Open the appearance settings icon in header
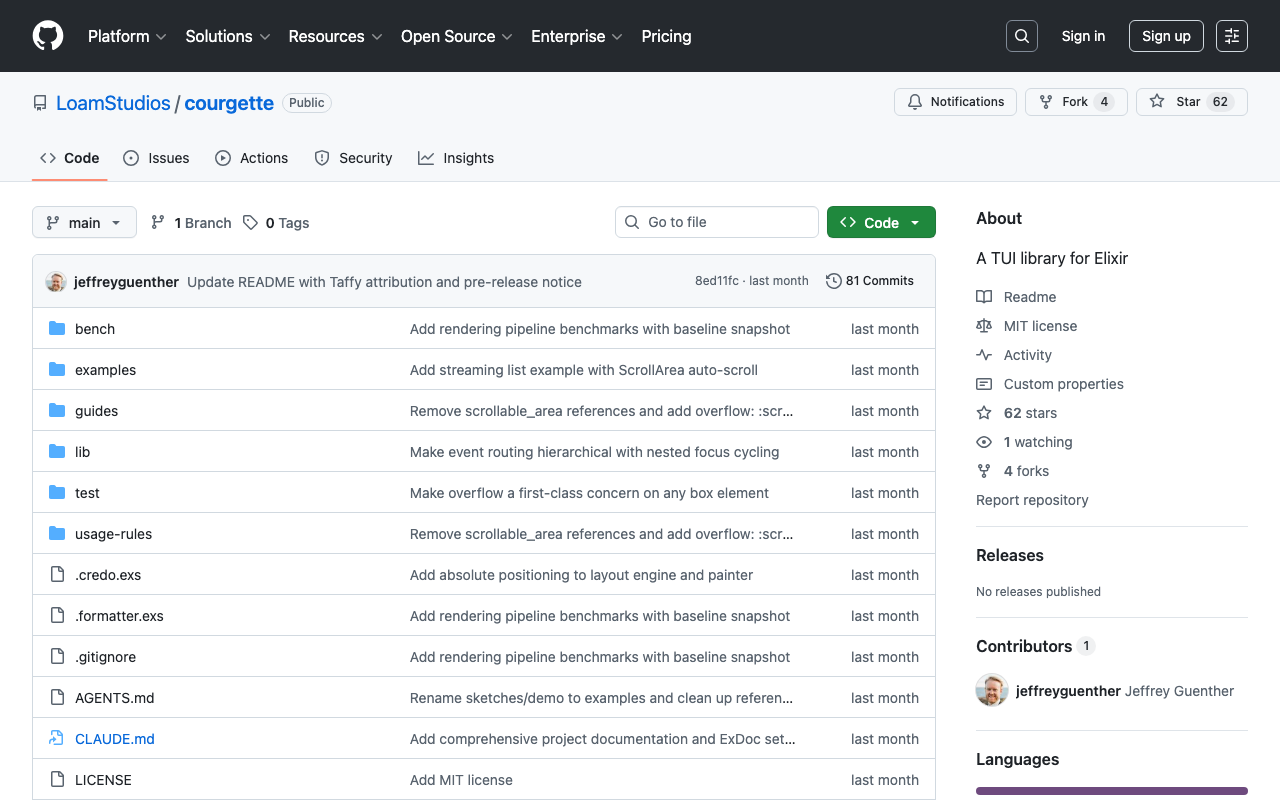 [1231, 35]
